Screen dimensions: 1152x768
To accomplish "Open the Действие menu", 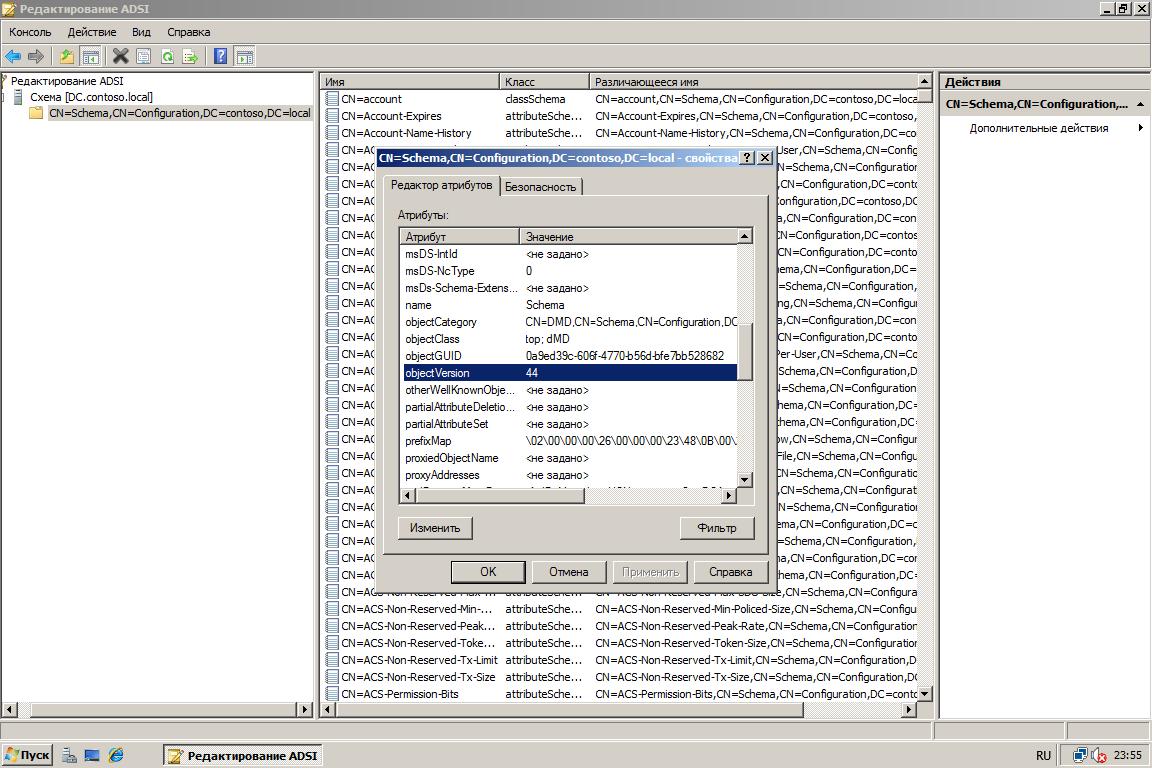I will tap(92, 32).
